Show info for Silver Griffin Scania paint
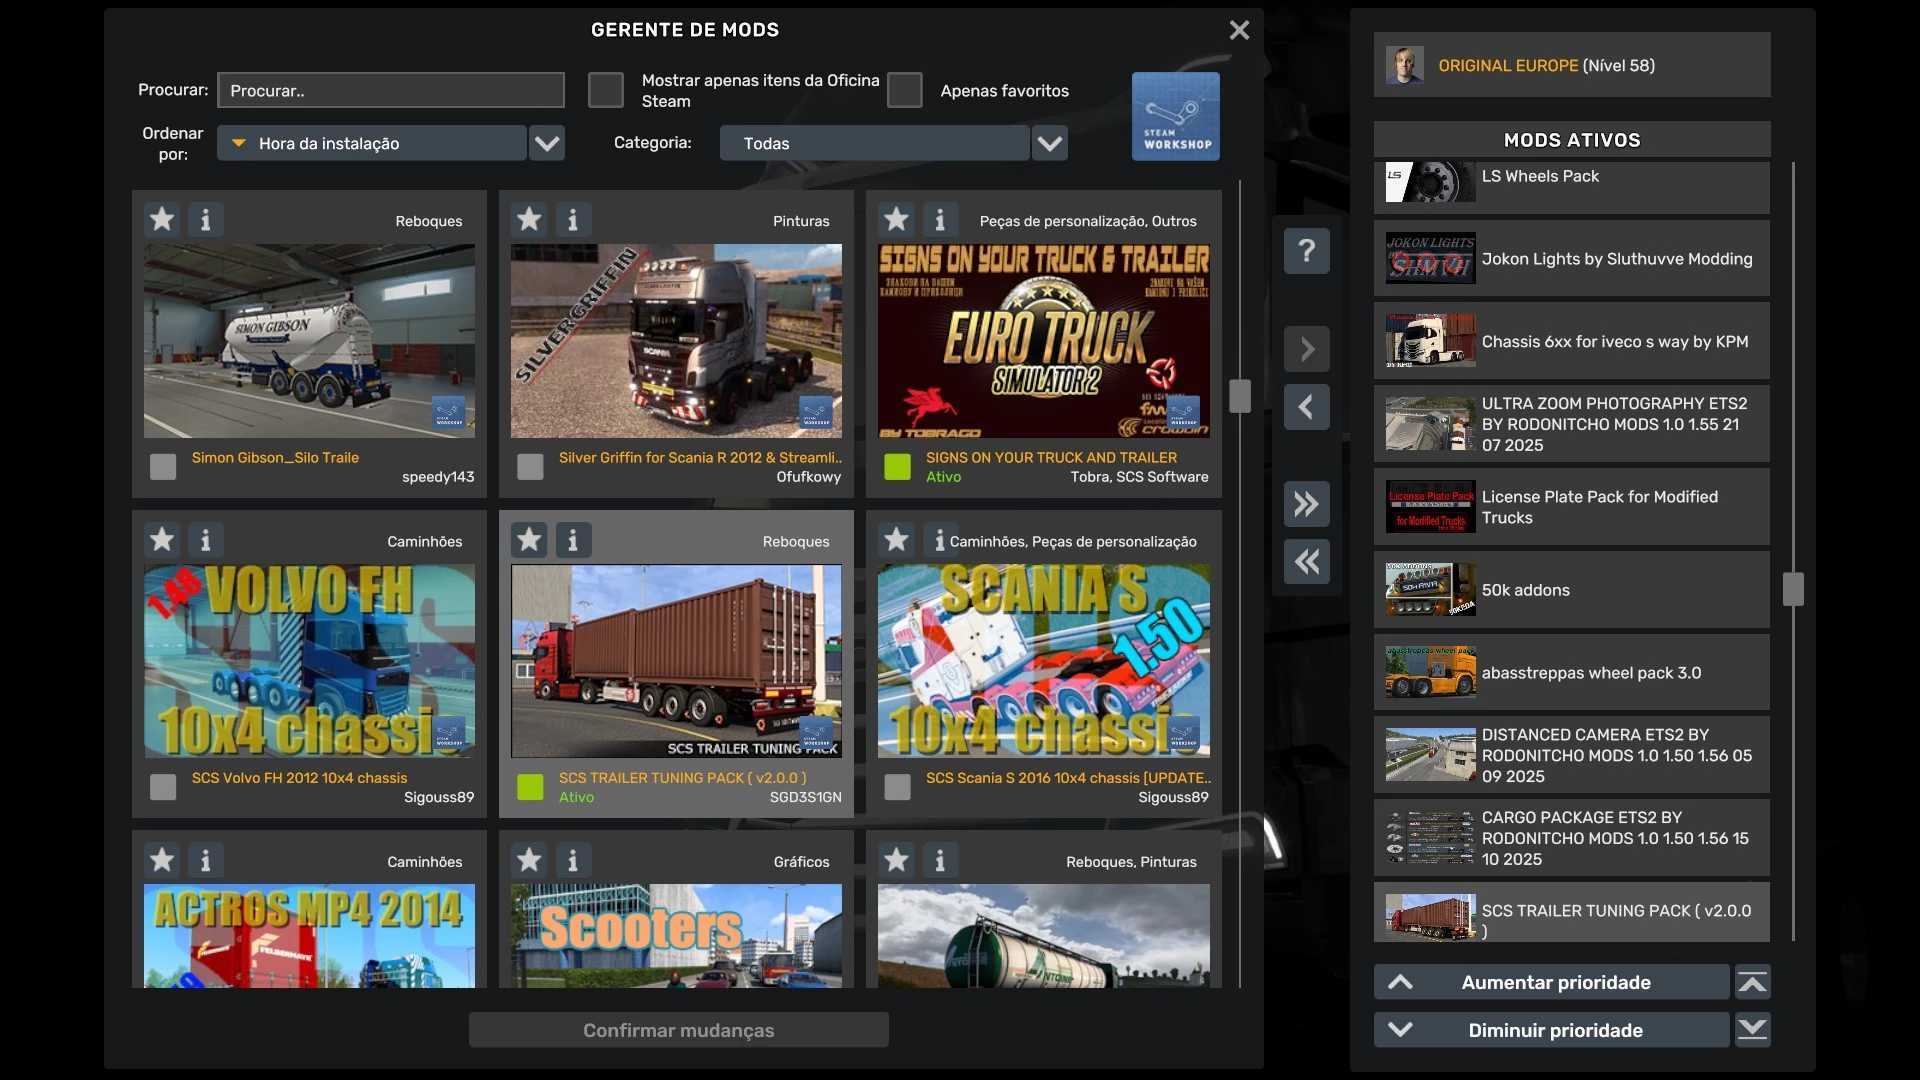The width and height of the screenshot is (1920, 1080). (x=572, y=219)
